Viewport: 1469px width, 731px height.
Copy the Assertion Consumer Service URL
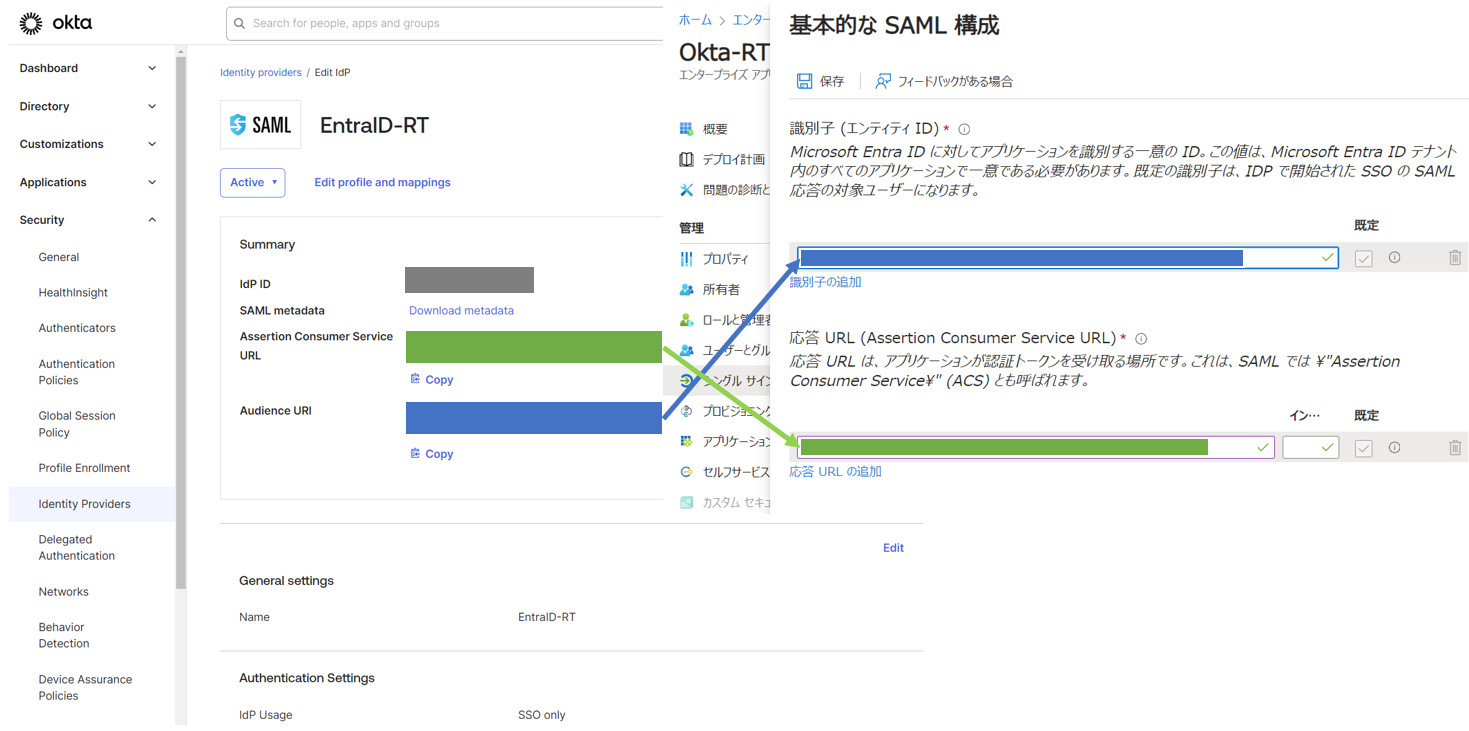[x=431, y=379]
